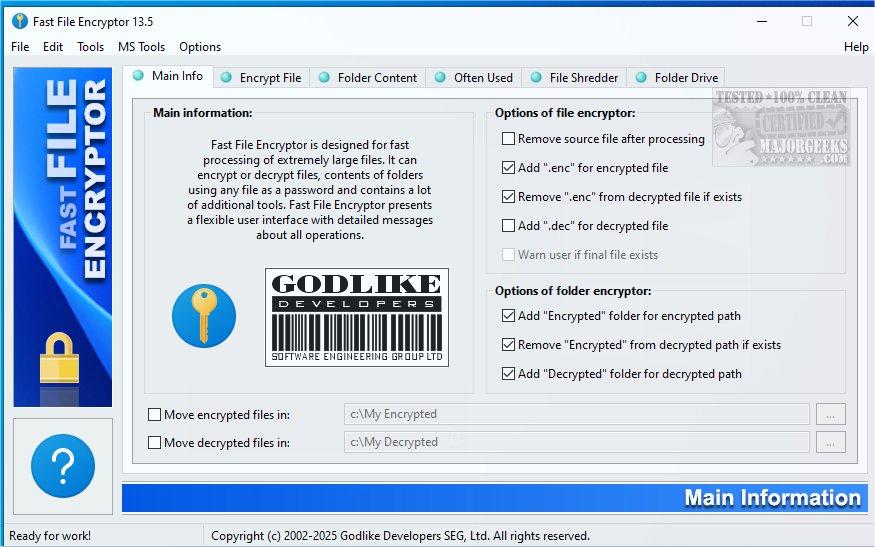The image size is (875, 547).
Task: Check Add ".dec" for decrypted file
Action: click(509, 226)
